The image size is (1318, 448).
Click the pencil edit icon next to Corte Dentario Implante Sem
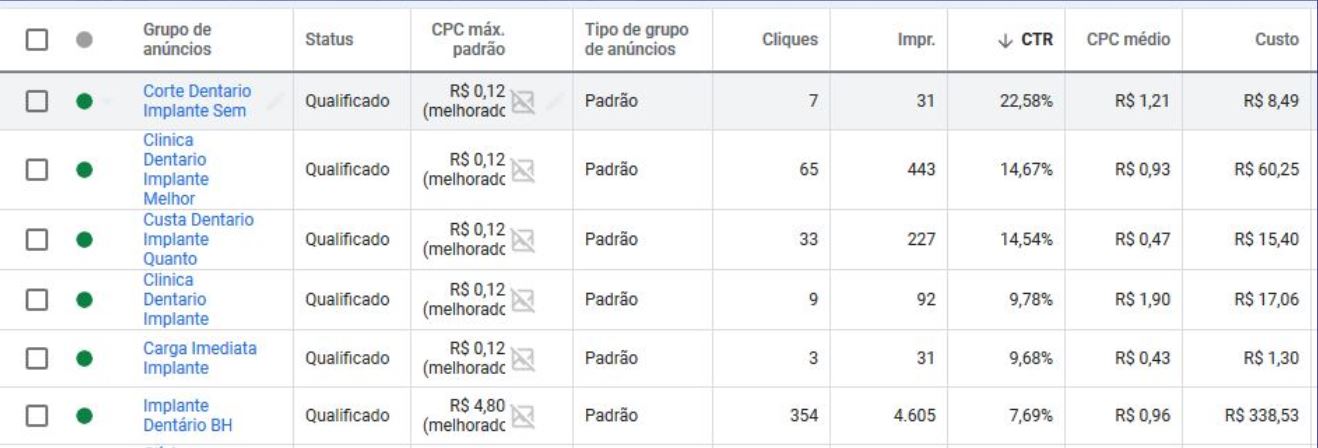274,99
